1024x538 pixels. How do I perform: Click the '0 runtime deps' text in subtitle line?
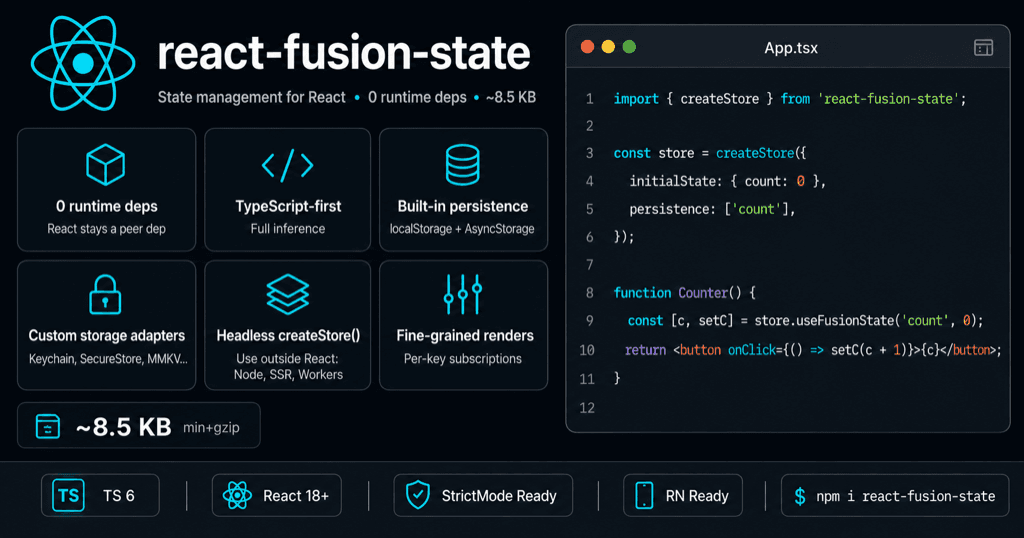(417, 97)
